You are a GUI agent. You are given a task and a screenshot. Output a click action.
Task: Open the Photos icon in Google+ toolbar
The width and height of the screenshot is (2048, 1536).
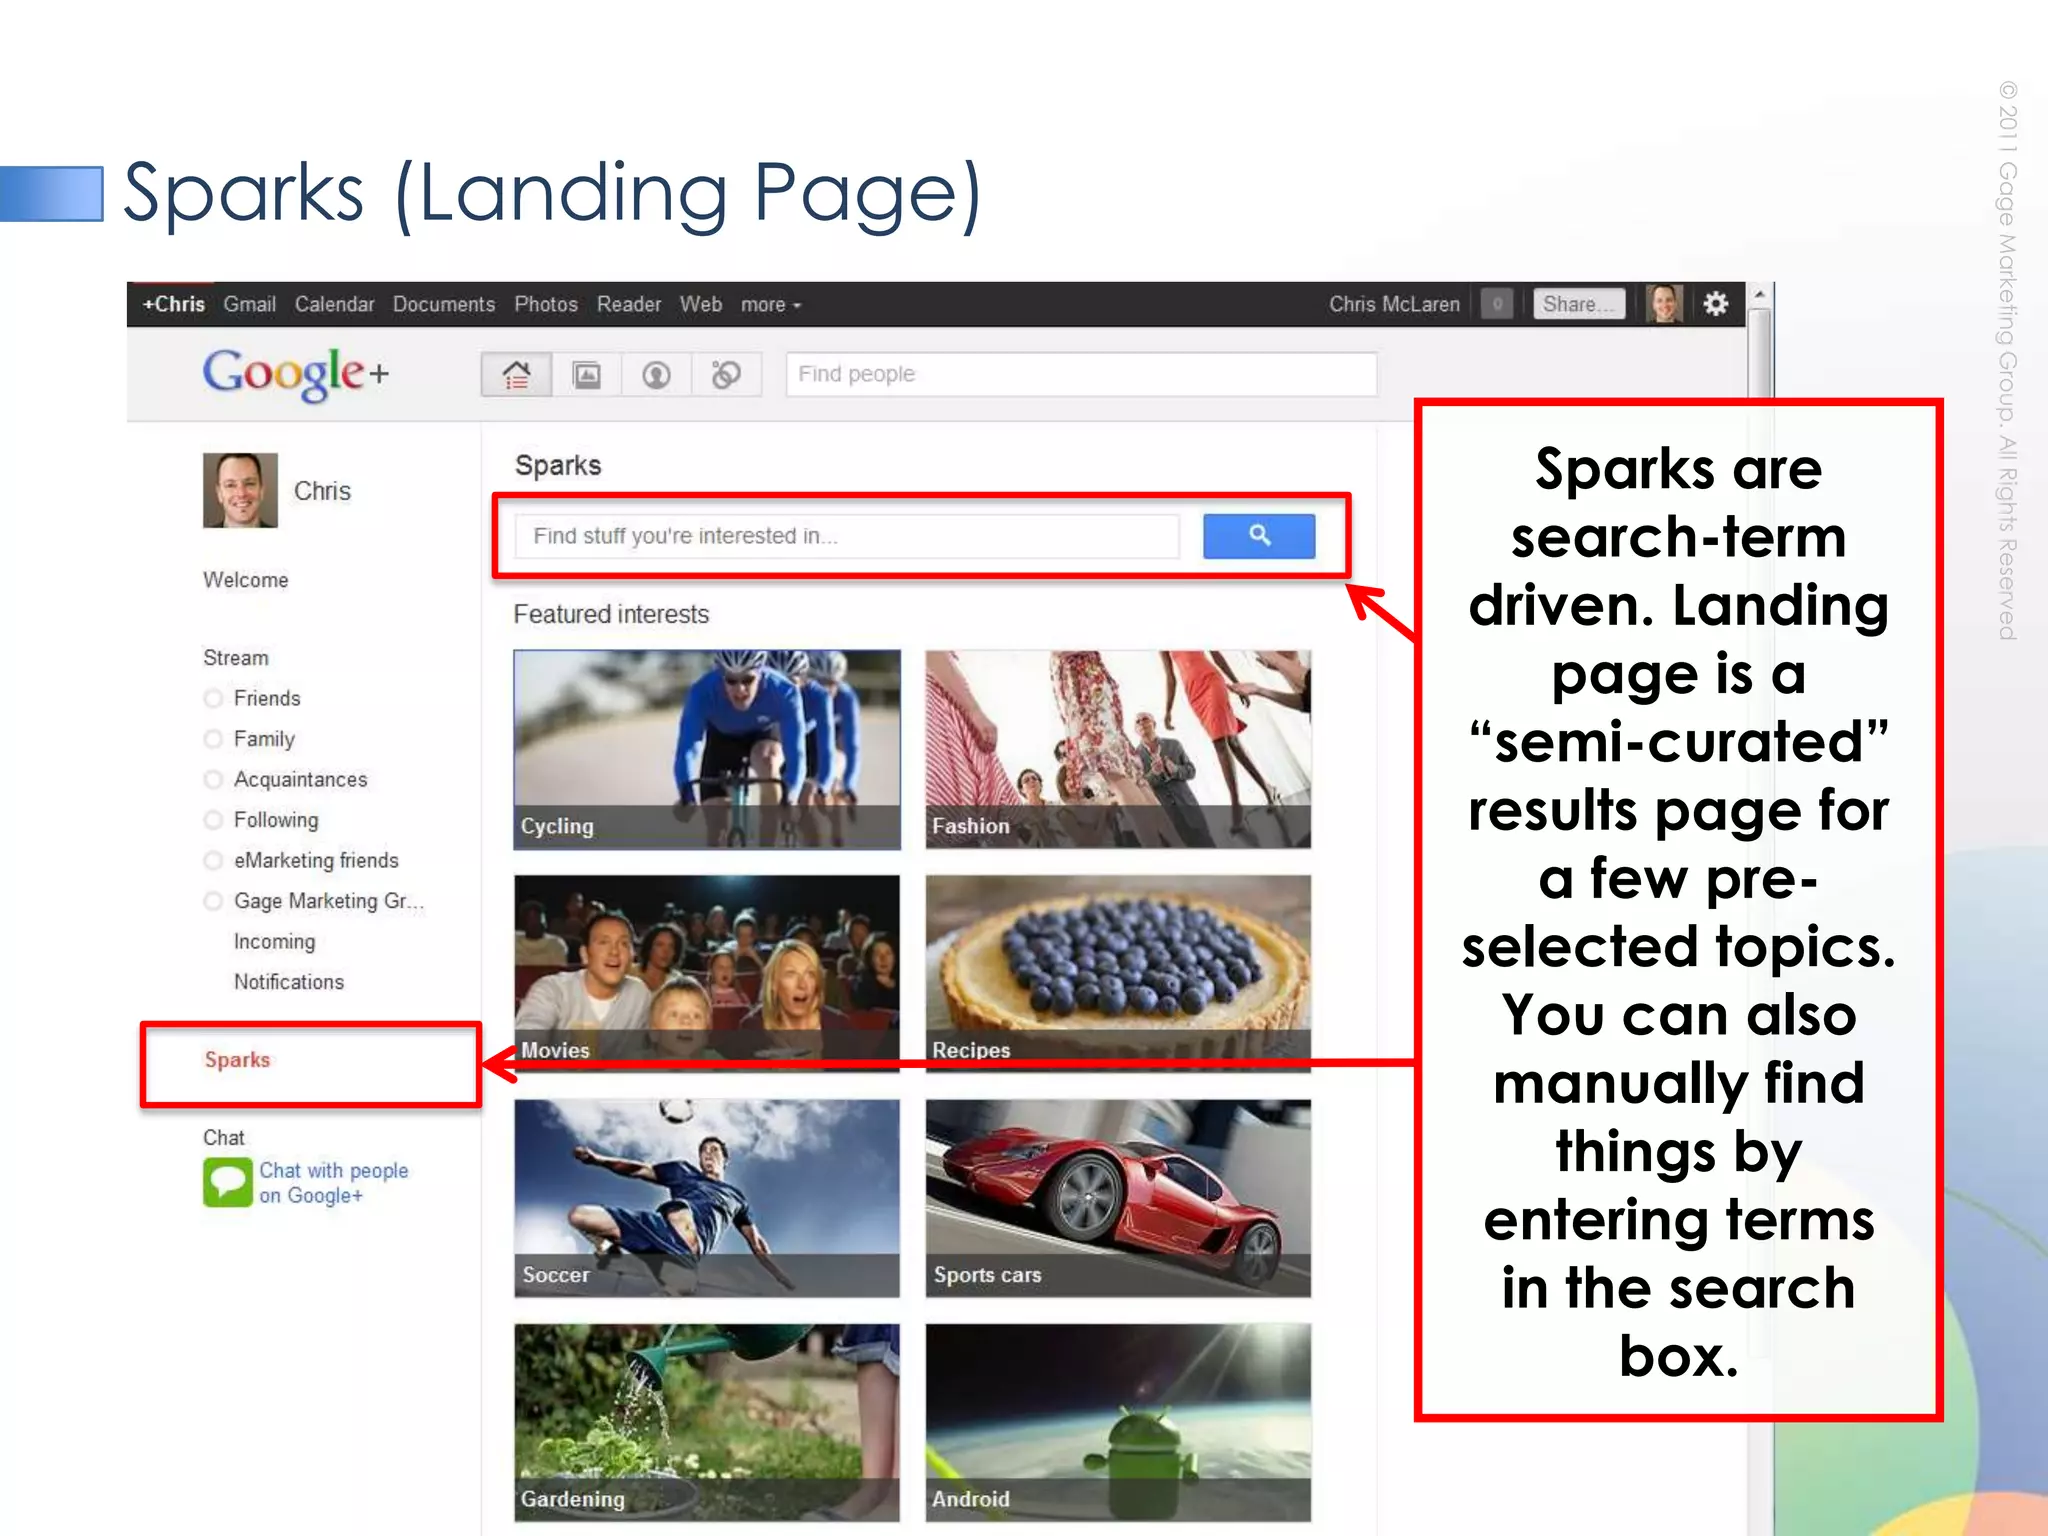click(x=586, y=375)
